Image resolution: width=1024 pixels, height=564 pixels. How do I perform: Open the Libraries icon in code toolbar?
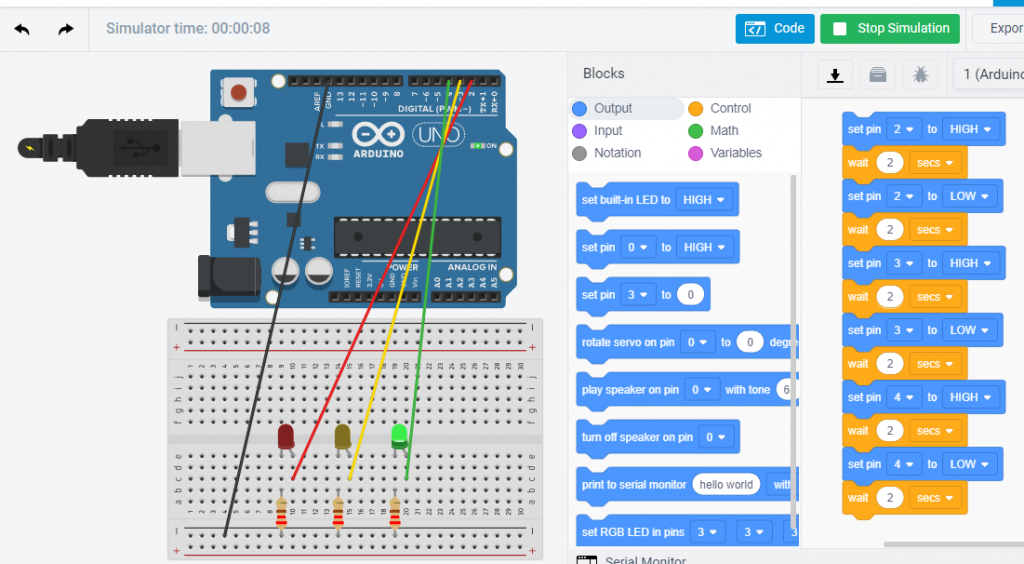[x=877, y=75]
